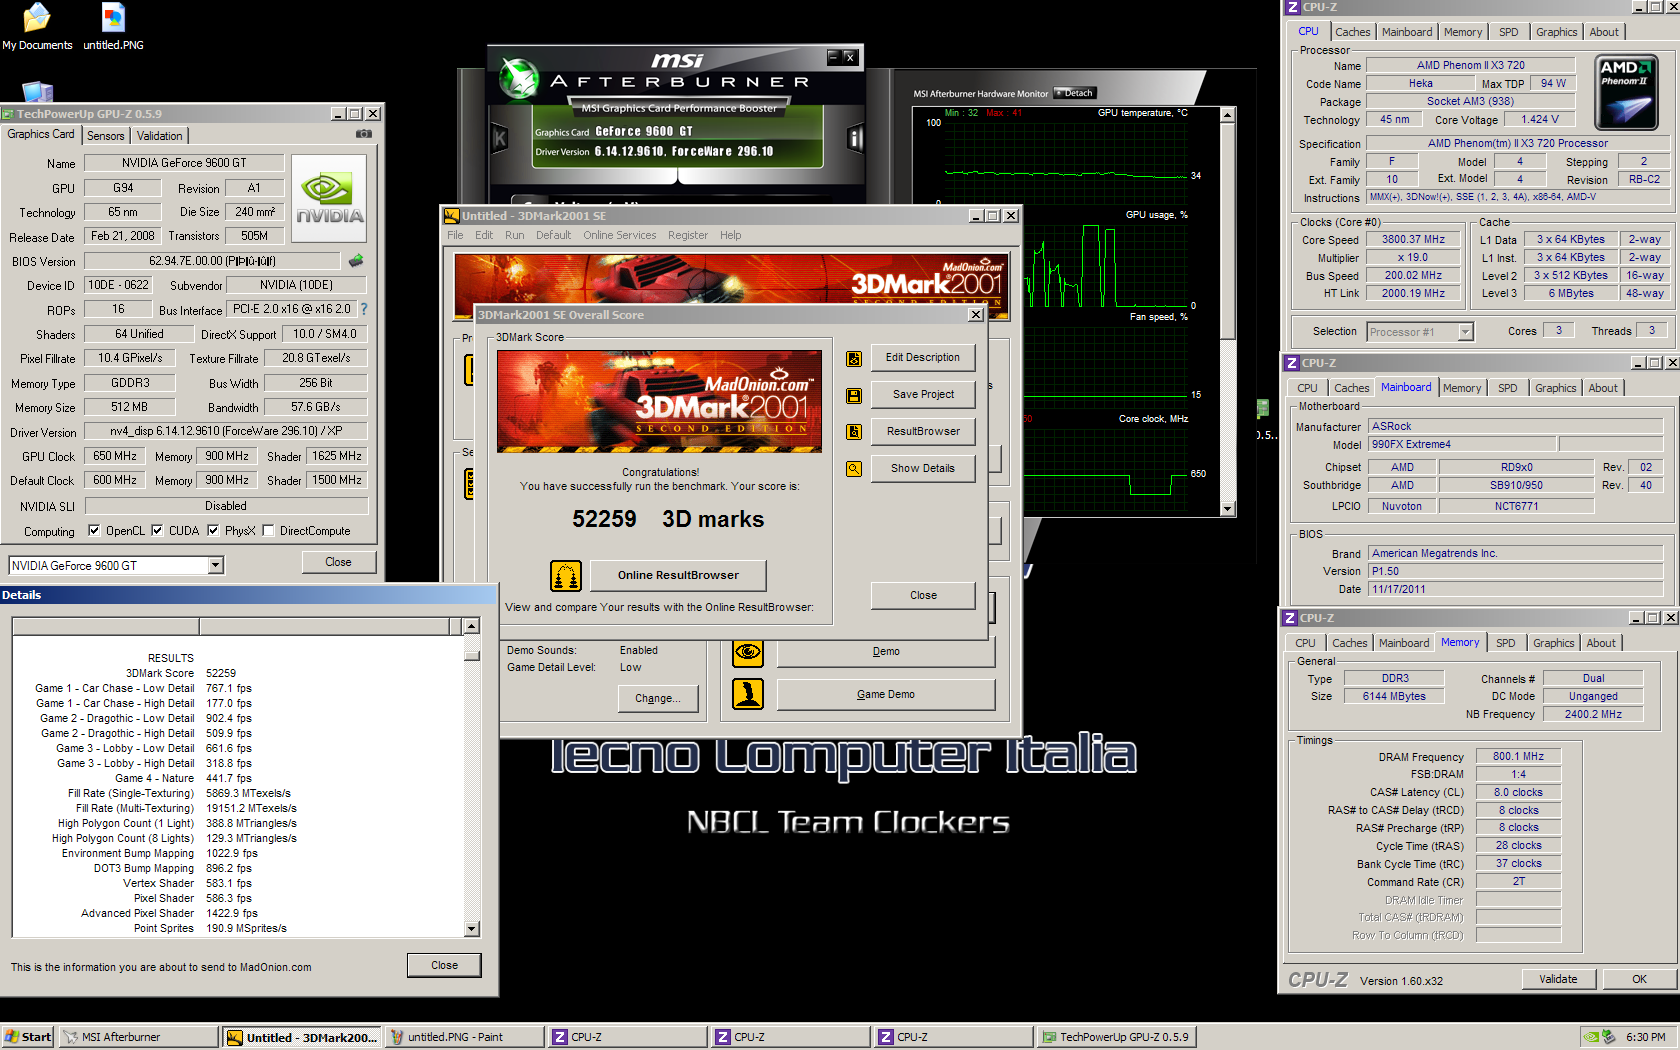Click Demo eye icon in 3DMark
The height and width of the screenshot is (1050, 1680).
[x=748, y=652]
